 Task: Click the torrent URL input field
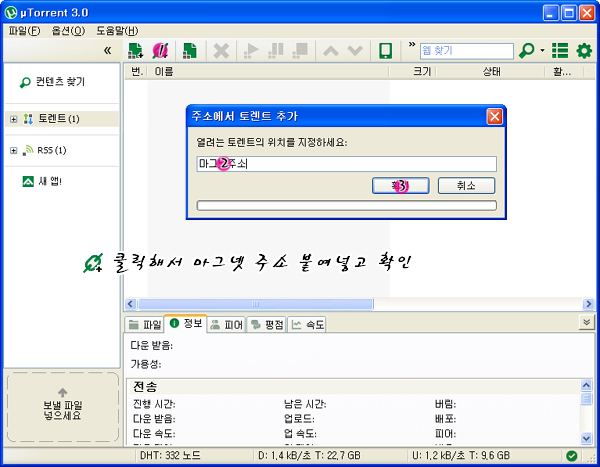tap(346, 164)
